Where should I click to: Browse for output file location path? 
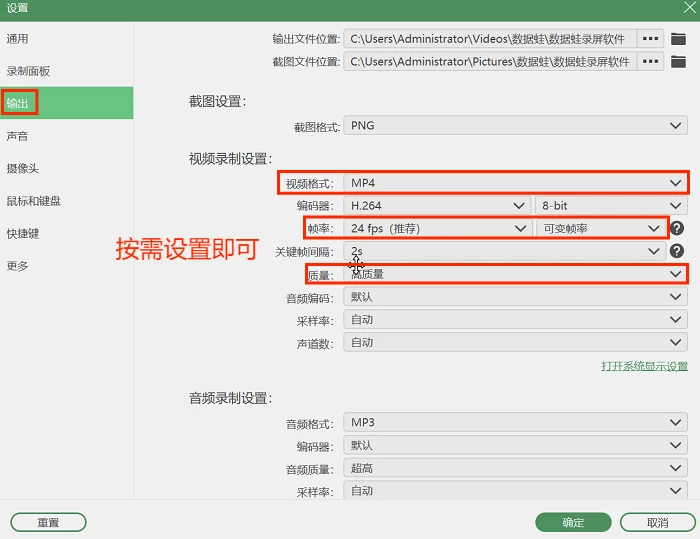click(x=650, y=39)
